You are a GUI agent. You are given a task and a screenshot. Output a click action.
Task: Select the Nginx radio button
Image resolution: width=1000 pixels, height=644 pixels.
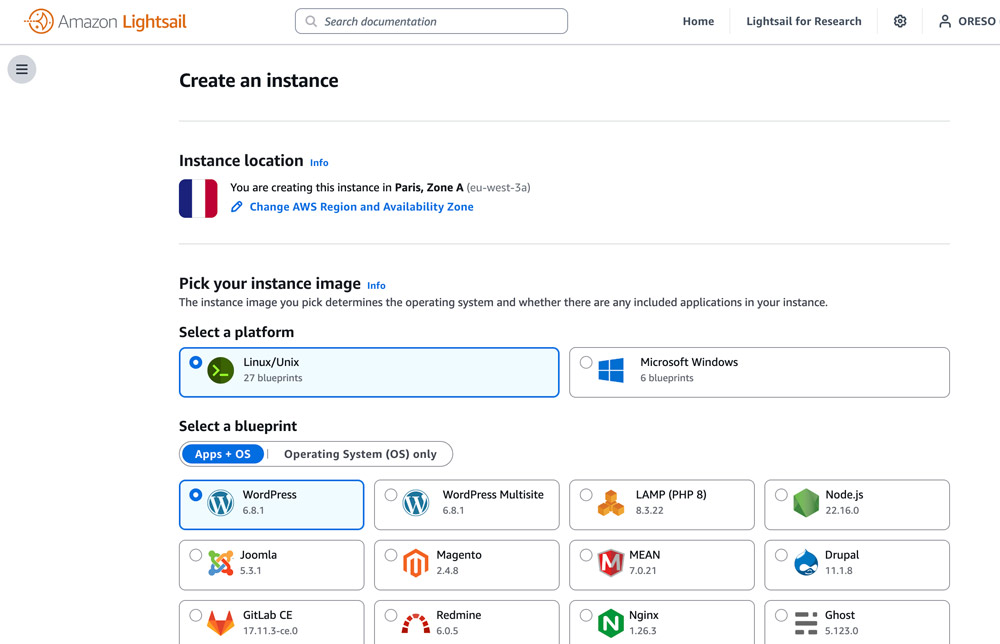pyautogui.click(x=586, y=615)
